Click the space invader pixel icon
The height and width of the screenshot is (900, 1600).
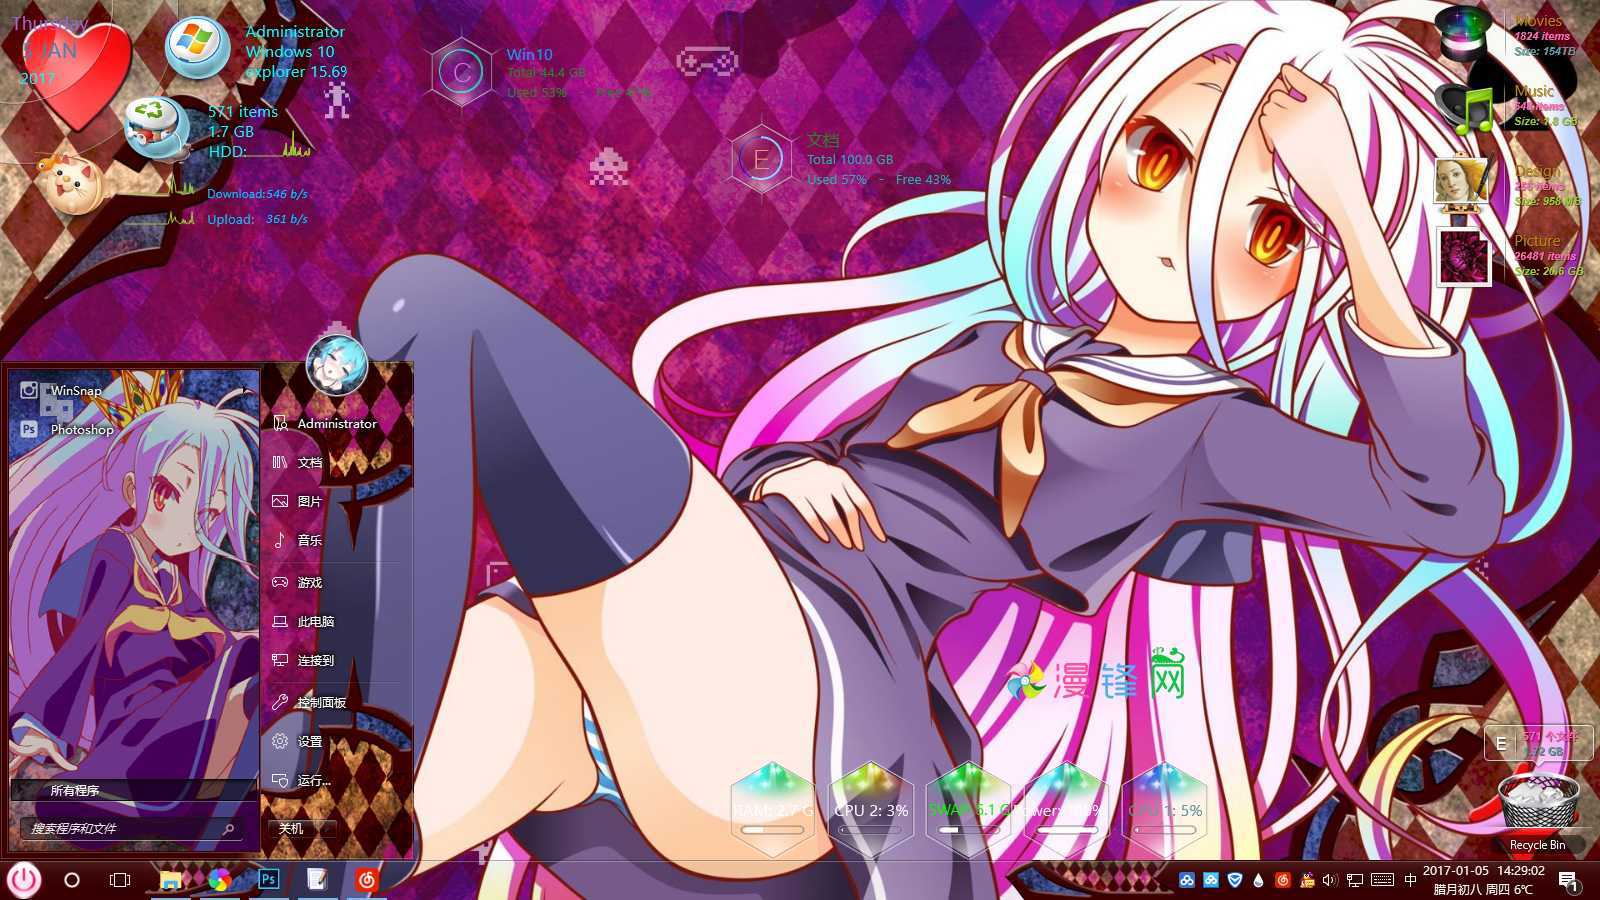[608, 166]
